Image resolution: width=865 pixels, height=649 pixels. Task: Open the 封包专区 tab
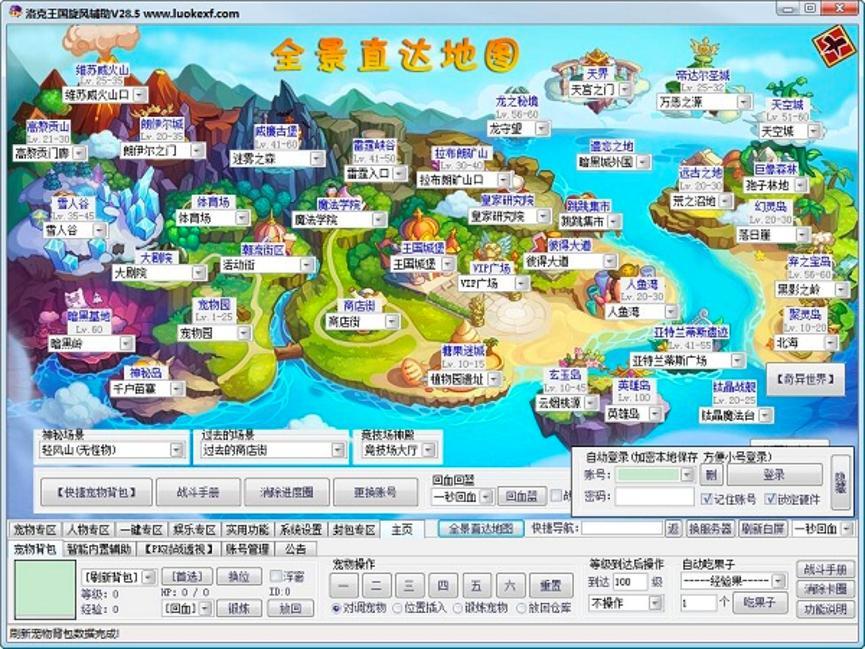pyautogui.click(x=354, y=530)
